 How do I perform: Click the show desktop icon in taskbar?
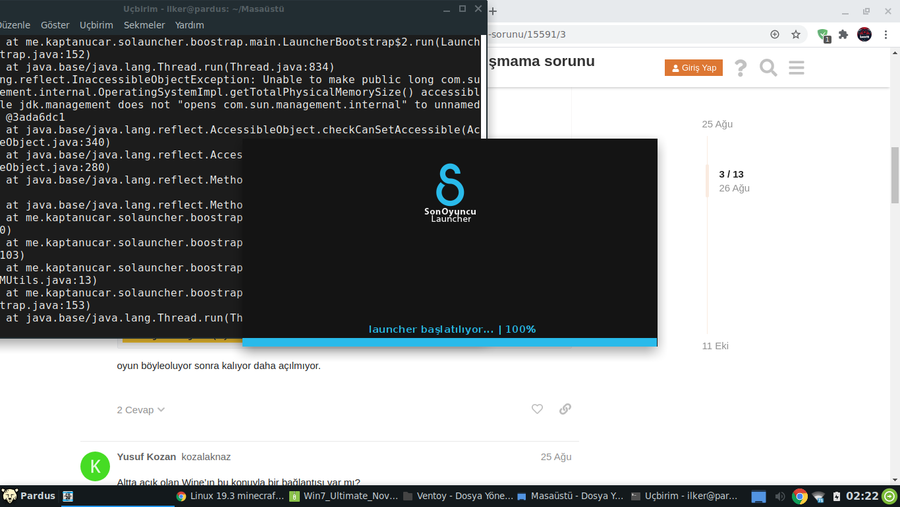pos(68,496)
